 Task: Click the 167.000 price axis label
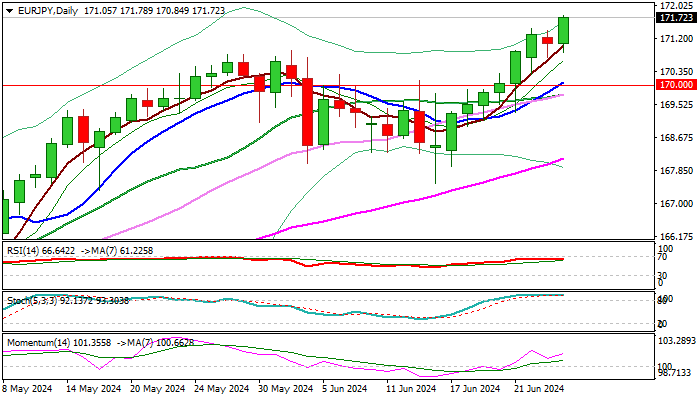coord(674,204)
